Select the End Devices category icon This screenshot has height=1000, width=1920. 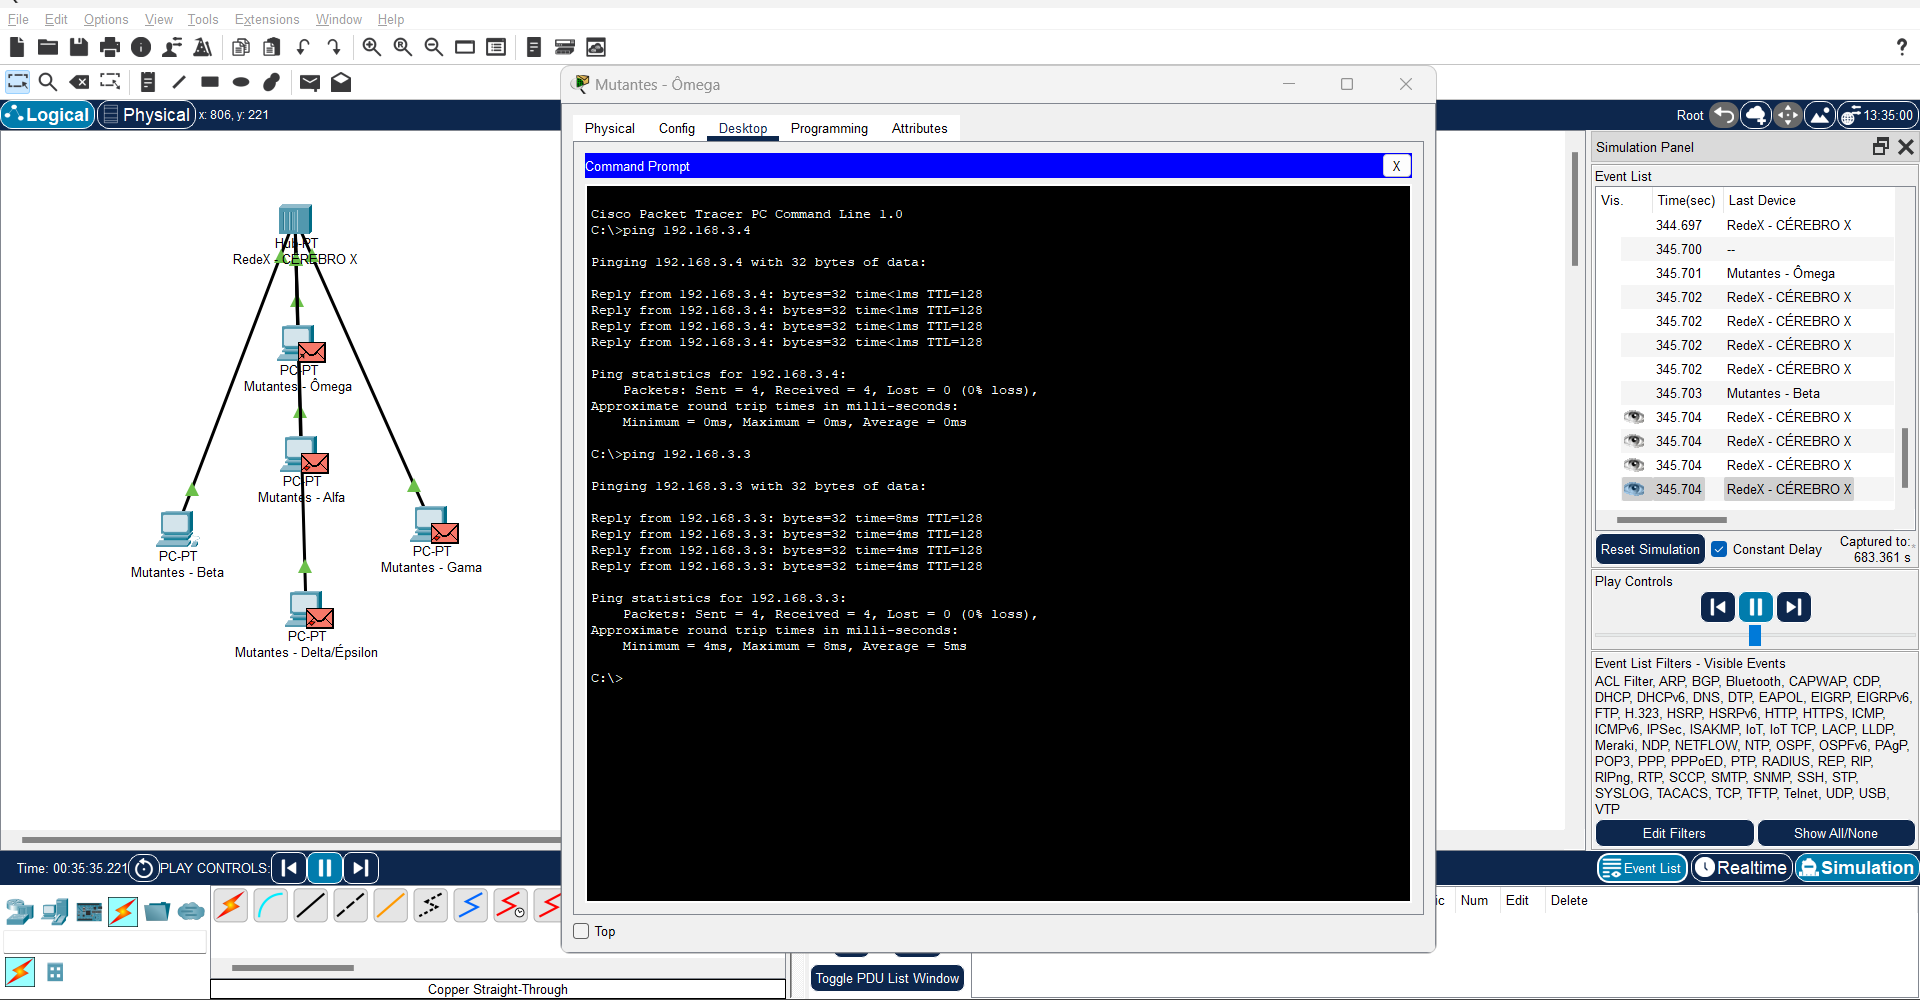pyautogui.click(x=55, y=911)
